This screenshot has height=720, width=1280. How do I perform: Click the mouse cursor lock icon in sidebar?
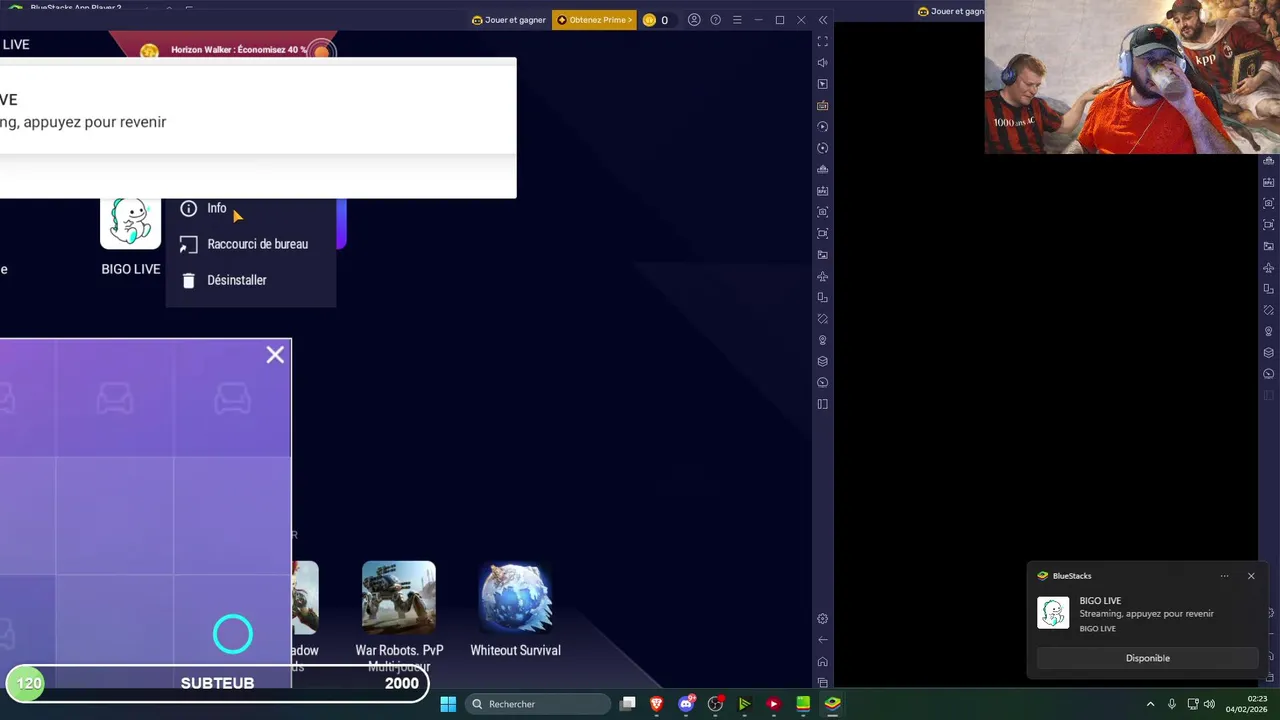[x=822, y=84]
